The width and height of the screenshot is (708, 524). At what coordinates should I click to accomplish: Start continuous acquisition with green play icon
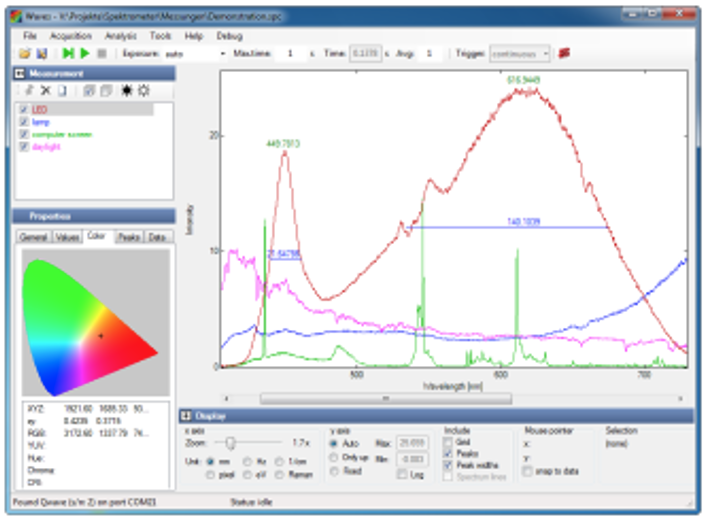[84, 53]
